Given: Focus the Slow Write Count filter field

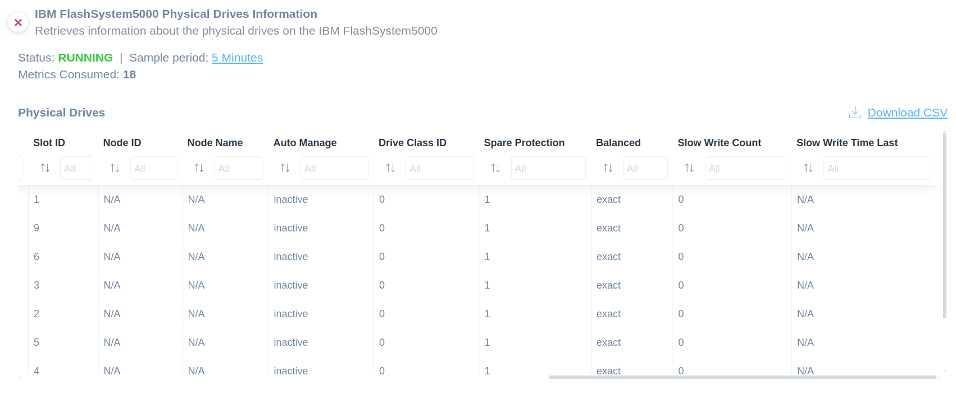Looking at the screenshot, I should click(x=746, y=168).
